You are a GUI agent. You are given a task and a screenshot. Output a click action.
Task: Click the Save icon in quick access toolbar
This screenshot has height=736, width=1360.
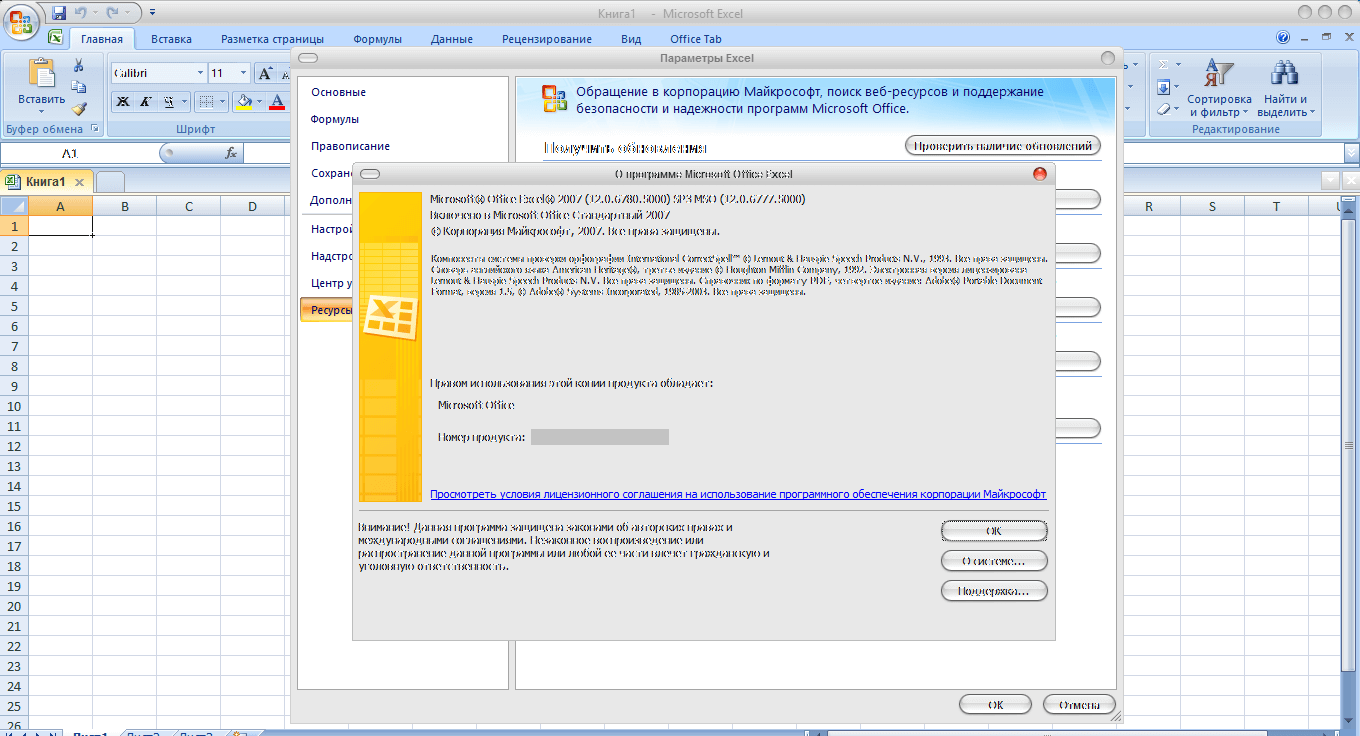tap(59, 13)
